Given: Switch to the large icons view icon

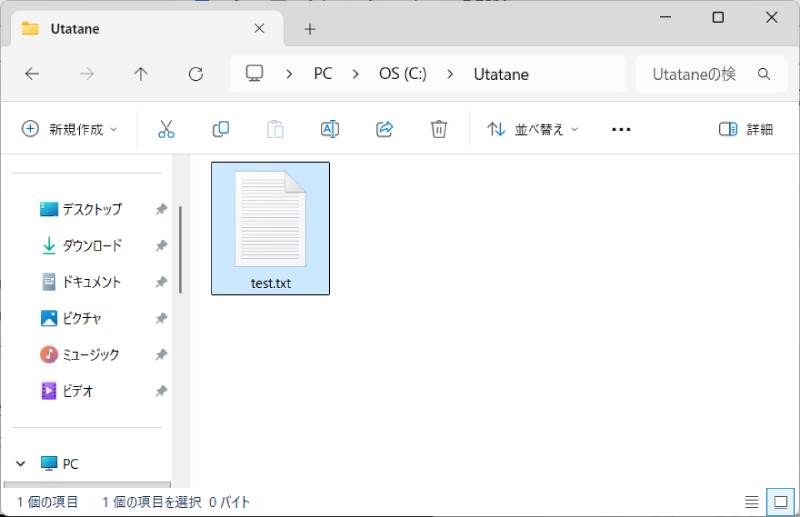Looking at the screenshot, I should (781, 502).
